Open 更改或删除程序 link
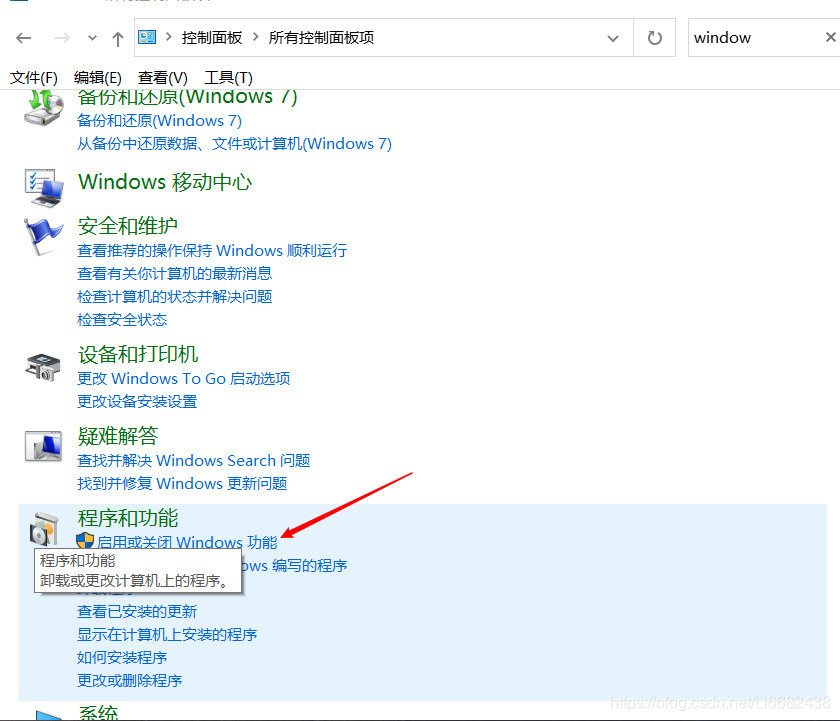Screen dimensions: 840x721 pos(130,681)
